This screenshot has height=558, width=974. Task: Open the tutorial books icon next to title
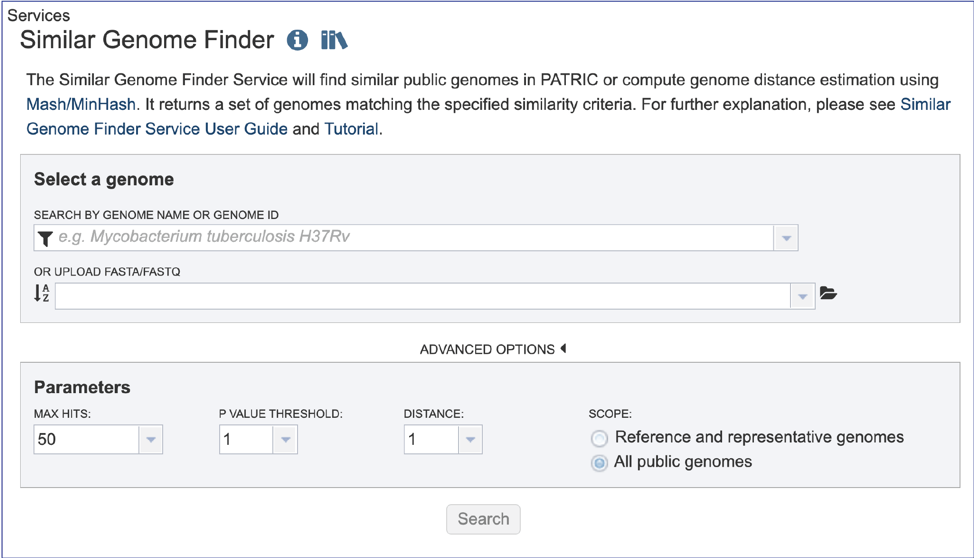(x=334, y=40)
